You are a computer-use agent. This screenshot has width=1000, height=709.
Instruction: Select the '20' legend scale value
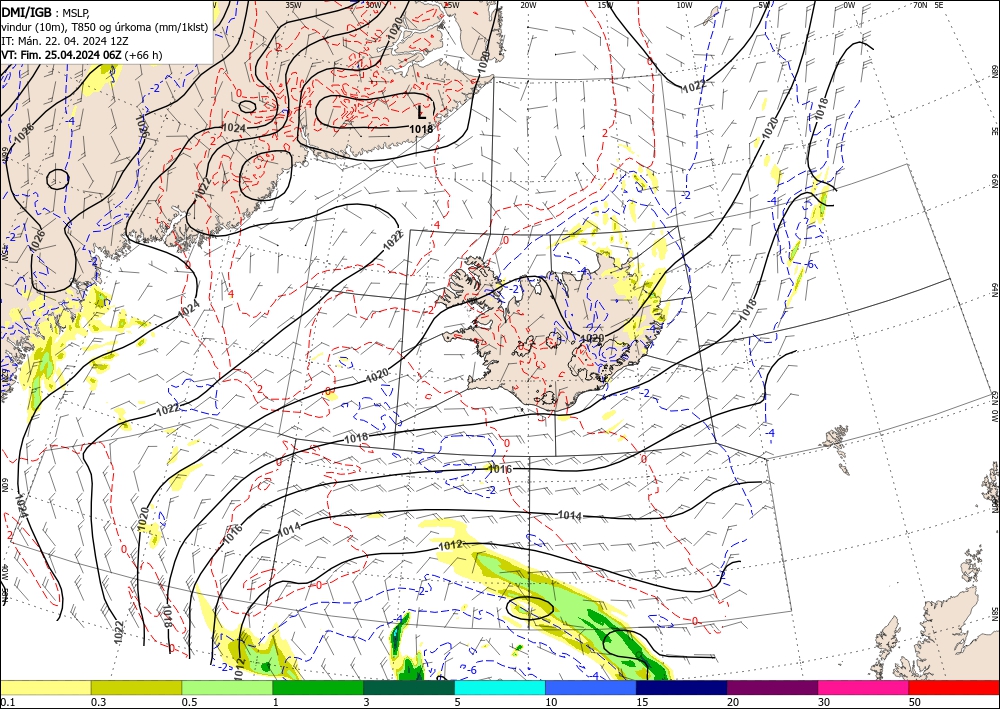733,702
